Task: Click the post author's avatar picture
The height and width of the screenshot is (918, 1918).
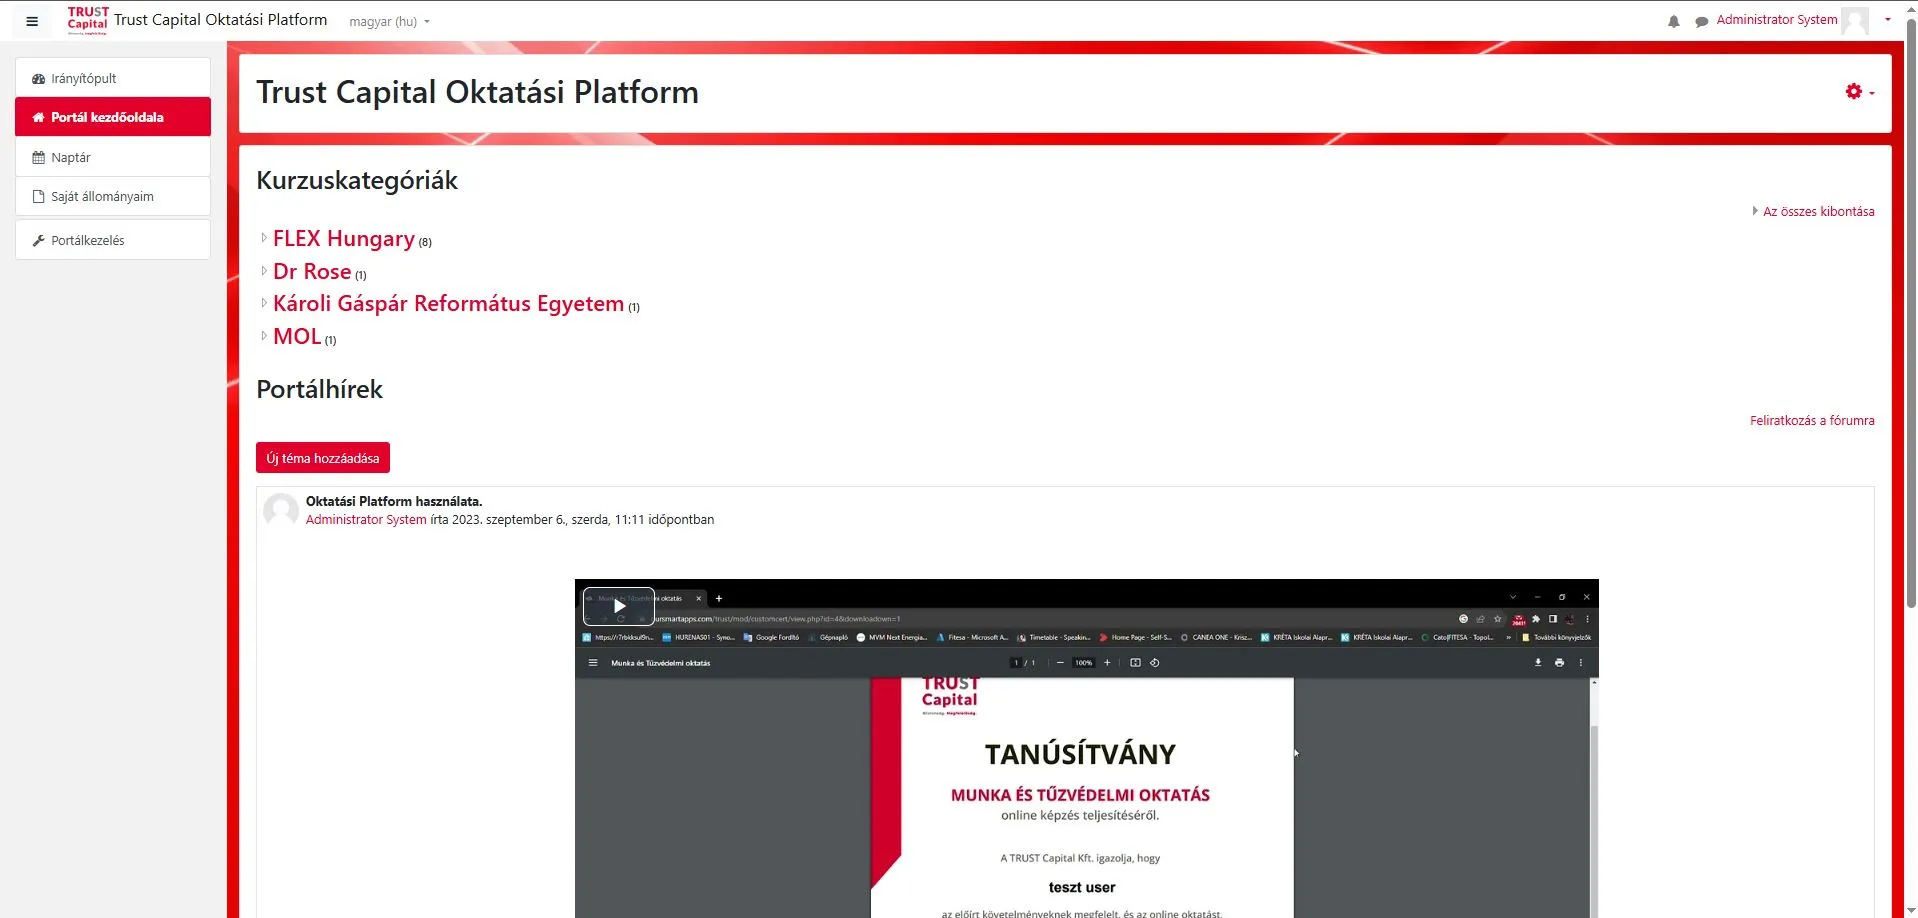Action: [281, 510]
